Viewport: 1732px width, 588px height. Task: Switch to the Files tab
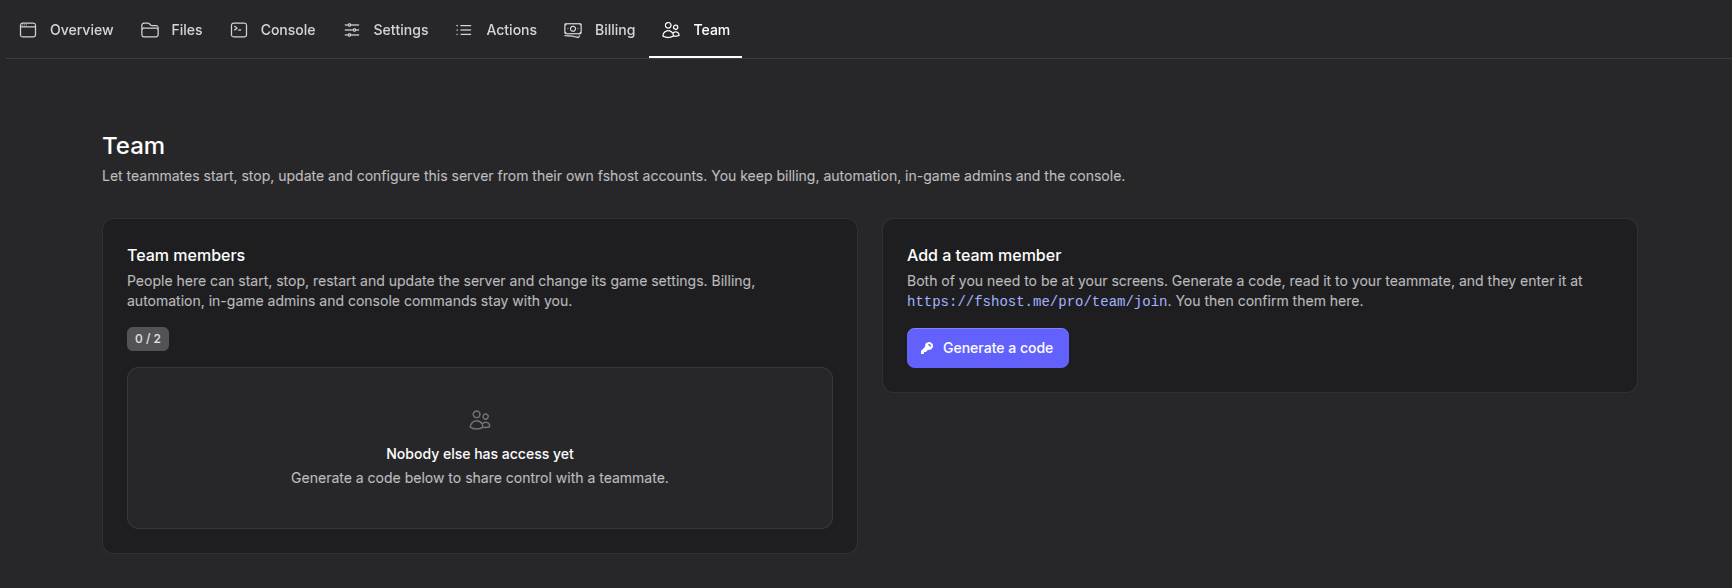point(172,30)
